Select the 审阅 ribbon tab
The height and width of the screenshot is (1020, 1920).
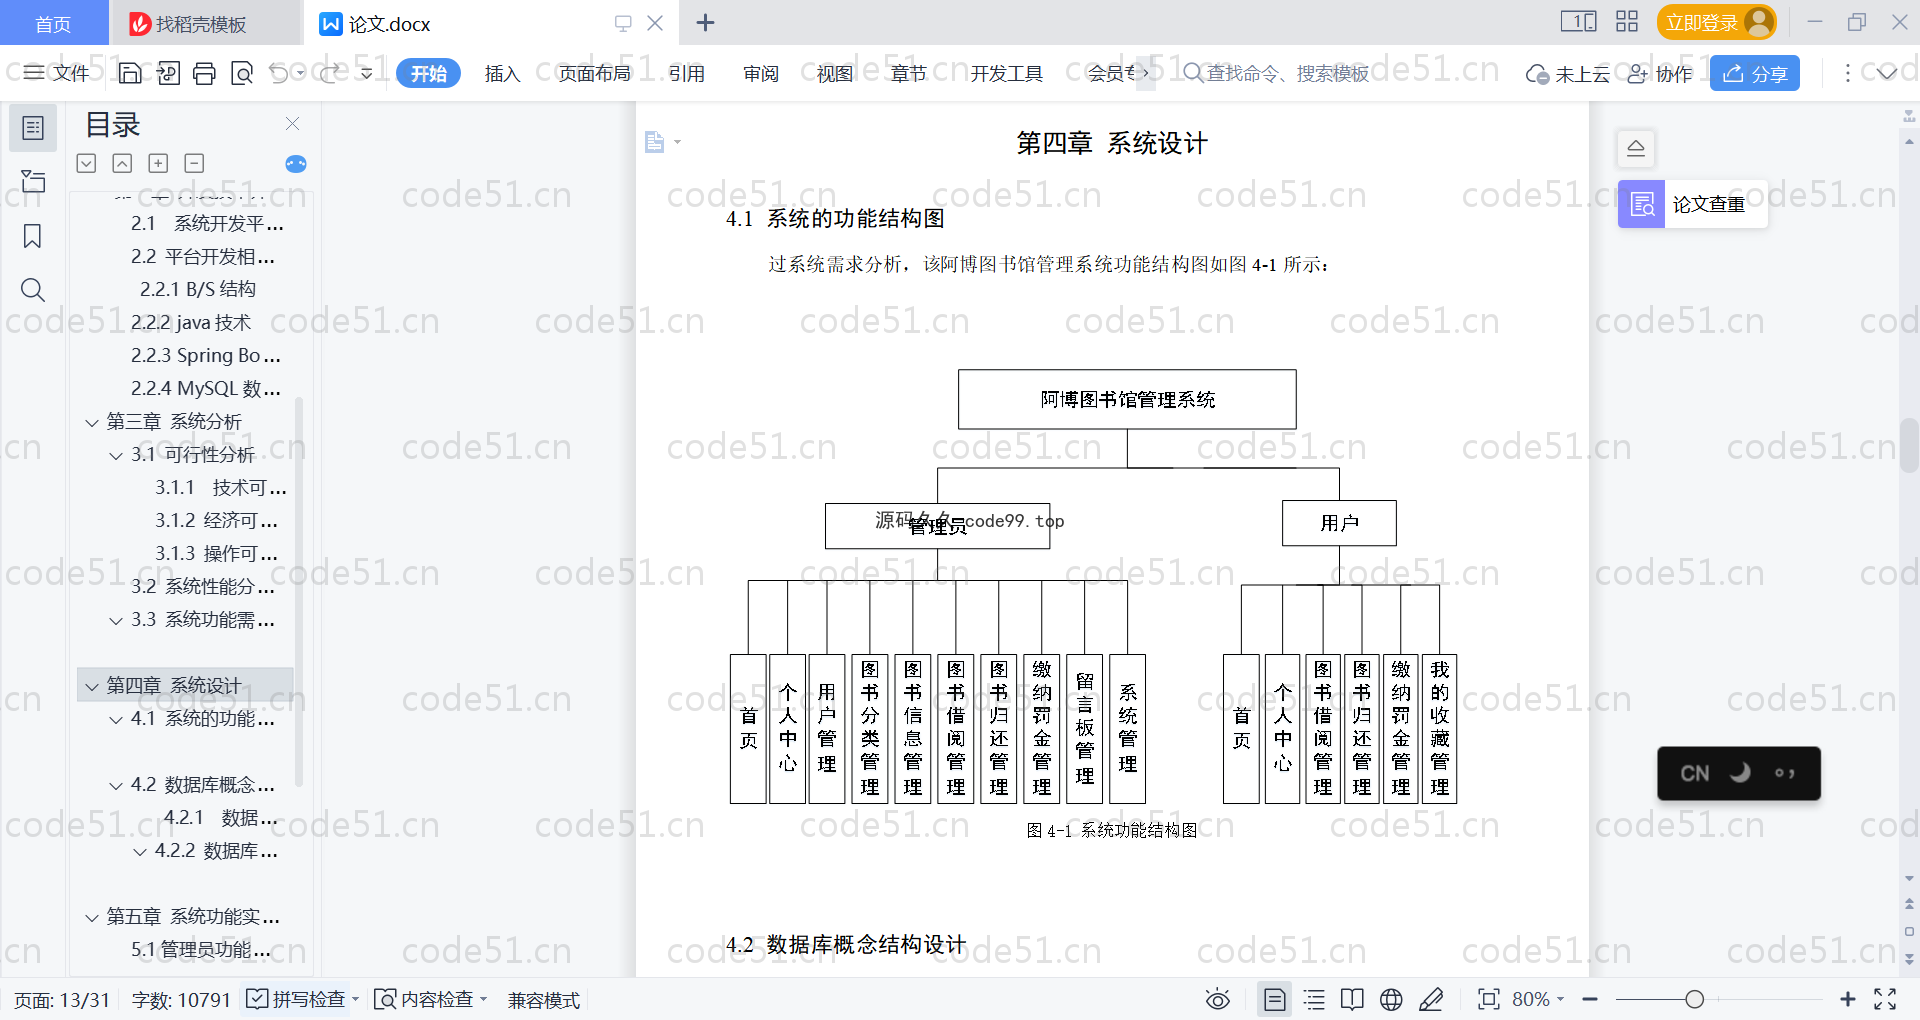coord(761,73)
